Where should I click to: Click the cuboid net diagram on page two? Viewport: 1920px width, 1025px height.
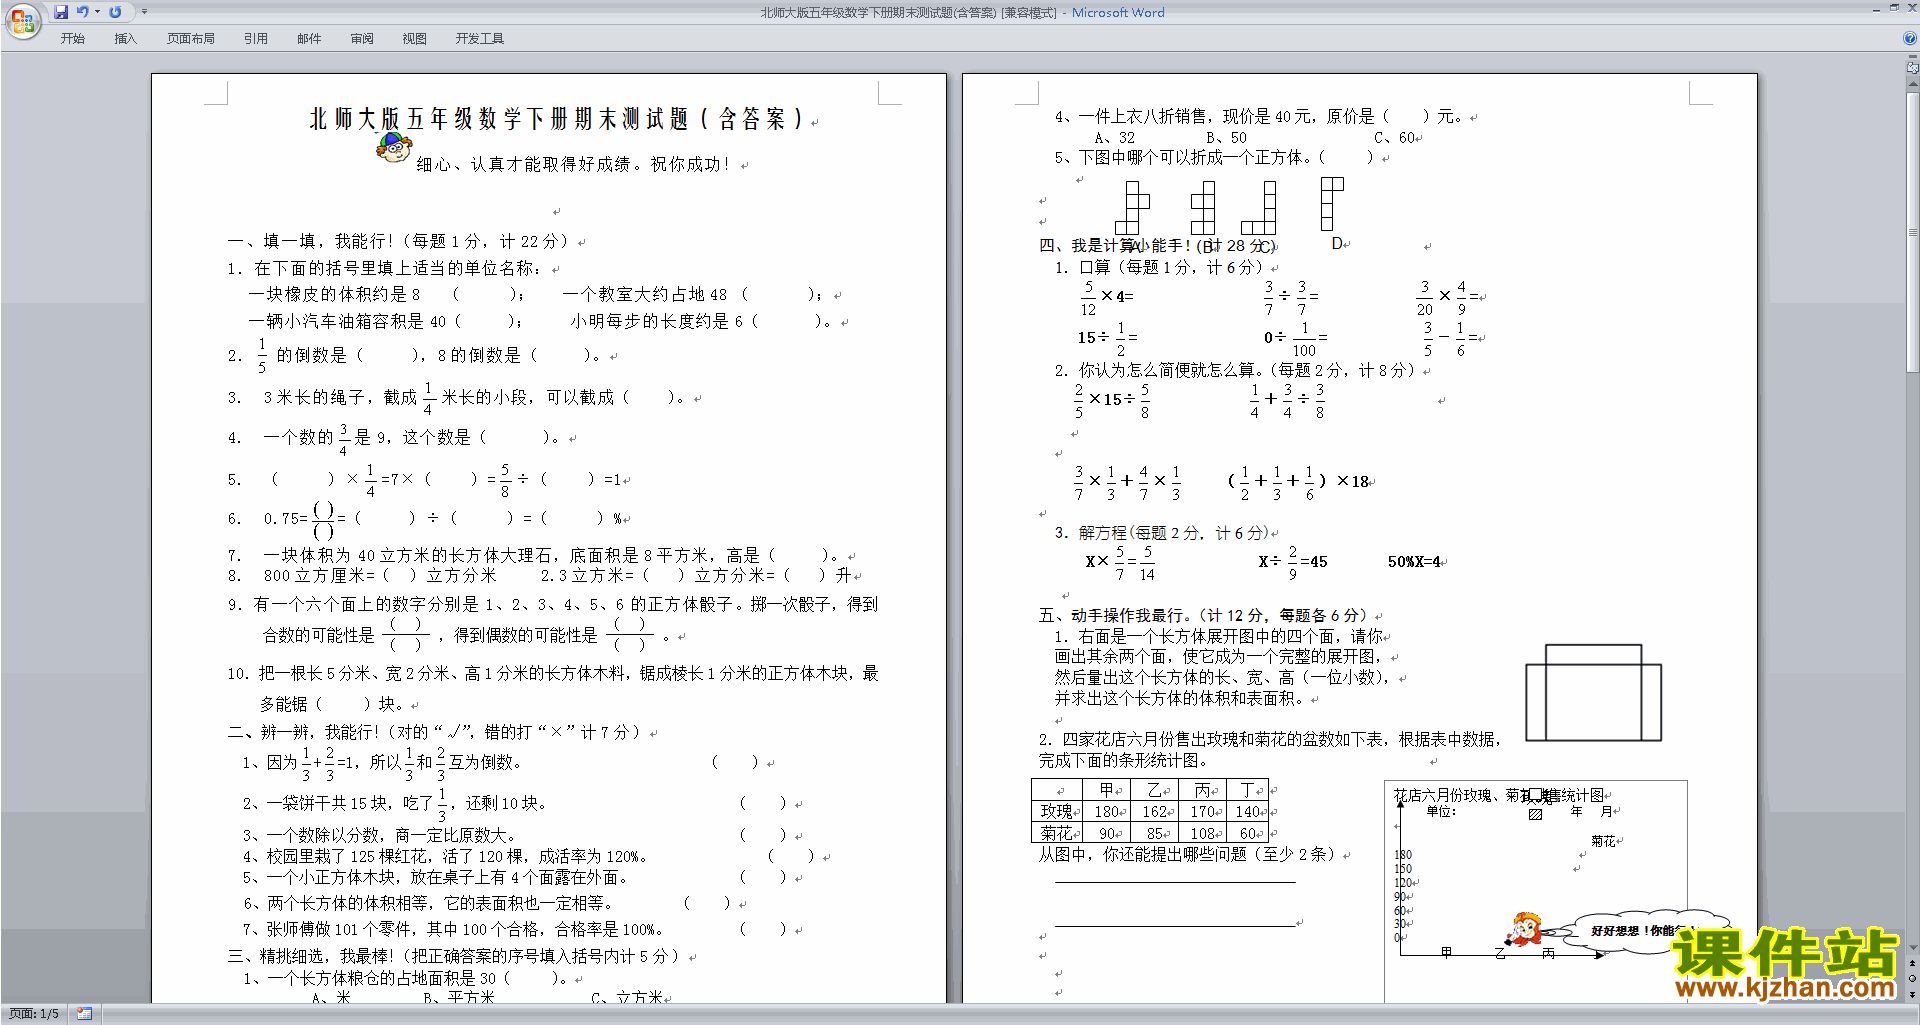[1593, 693]
